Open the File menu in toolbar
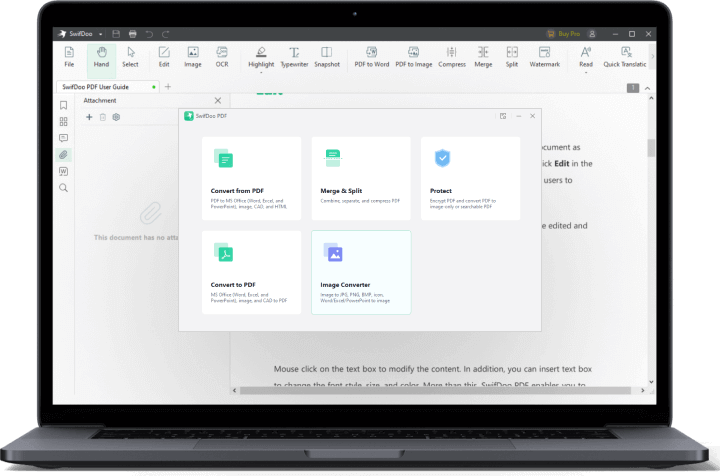720x476 pixels. click(x=69, y=57)
